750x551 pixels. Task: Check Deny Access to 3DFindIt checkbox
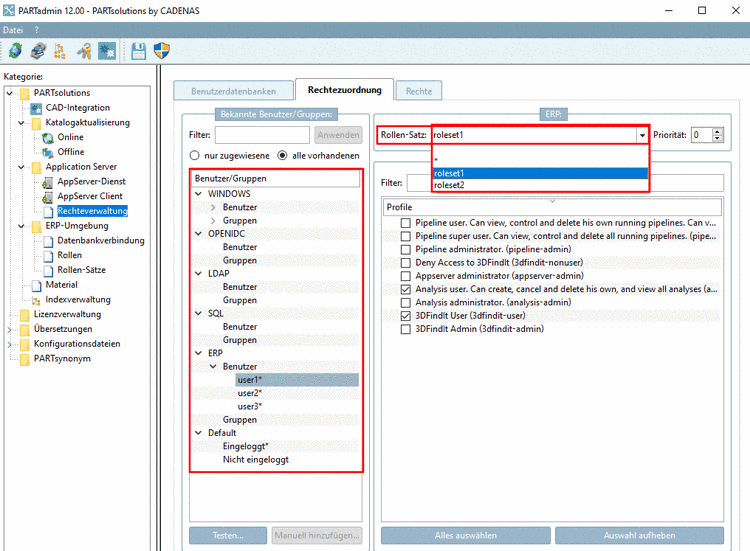click(406, 263)
